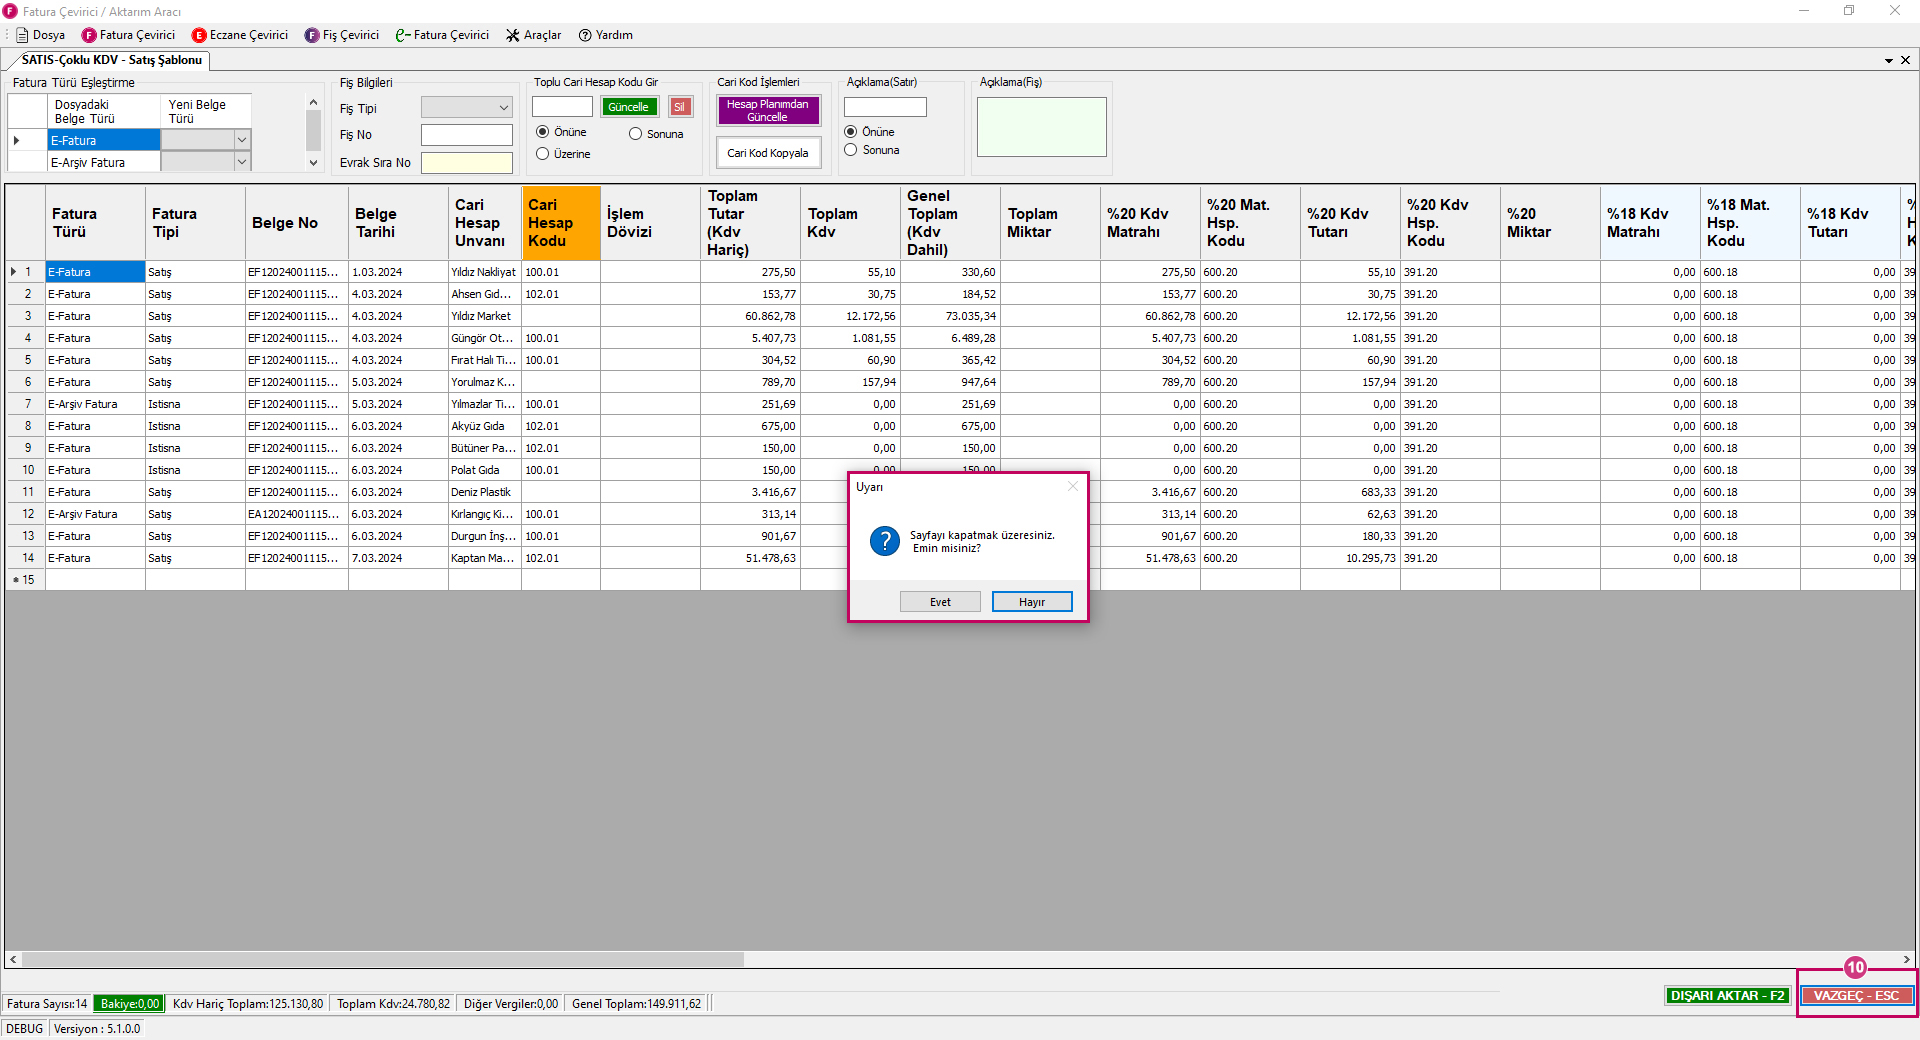Screen dimensions: 1920x1040
Task: Click the pink F Fatura Çevirici icon
Action: (89, 35)
